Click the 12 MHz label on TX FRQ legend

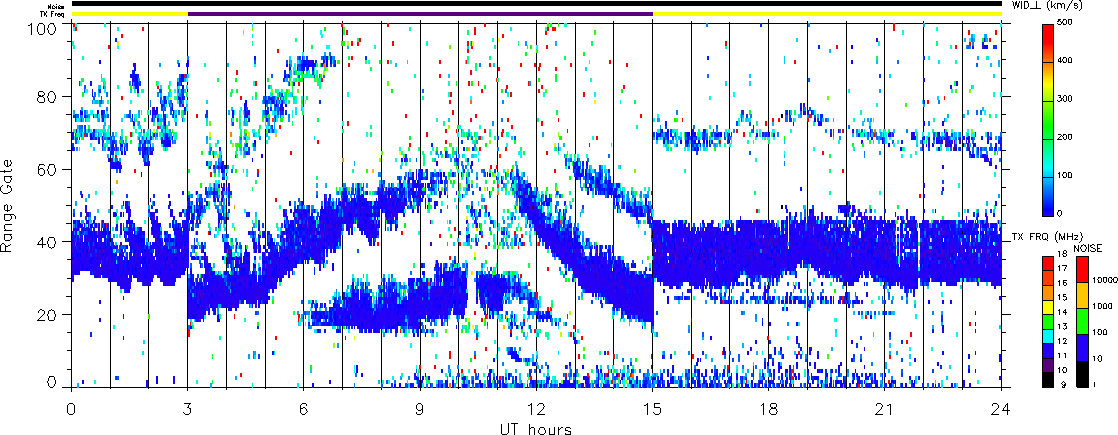pos(1062,341)
